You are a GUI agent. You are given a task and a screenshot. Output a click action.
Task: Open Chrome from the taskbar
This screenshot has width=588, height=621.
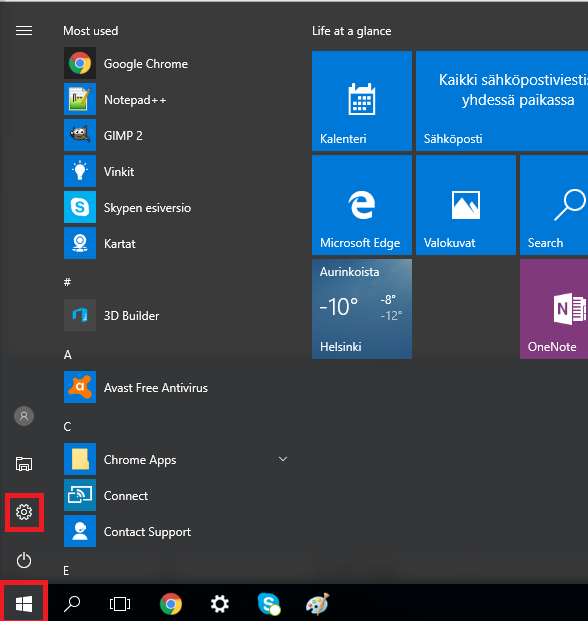(x=171, y=604)
